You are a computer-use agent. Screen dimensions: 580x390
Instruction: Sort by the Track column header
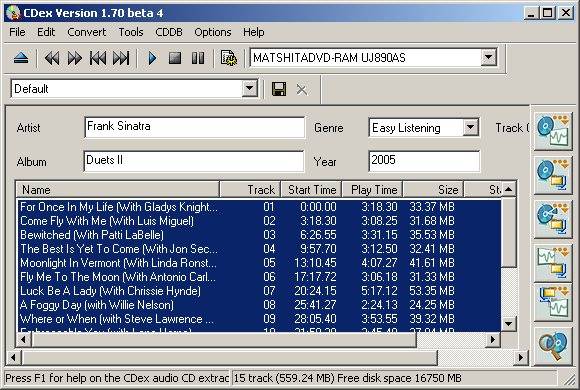point(250,189)
